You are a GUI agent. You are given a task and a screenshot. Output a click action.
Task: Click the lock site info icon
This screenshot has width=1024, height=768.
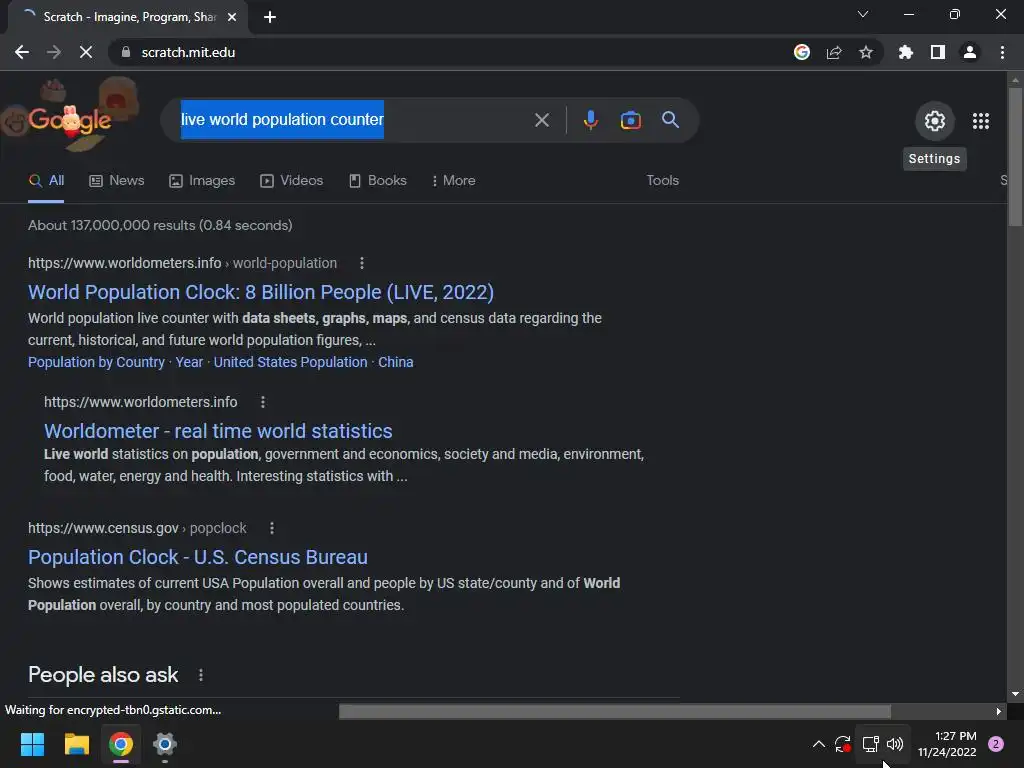tap(126, 52)
